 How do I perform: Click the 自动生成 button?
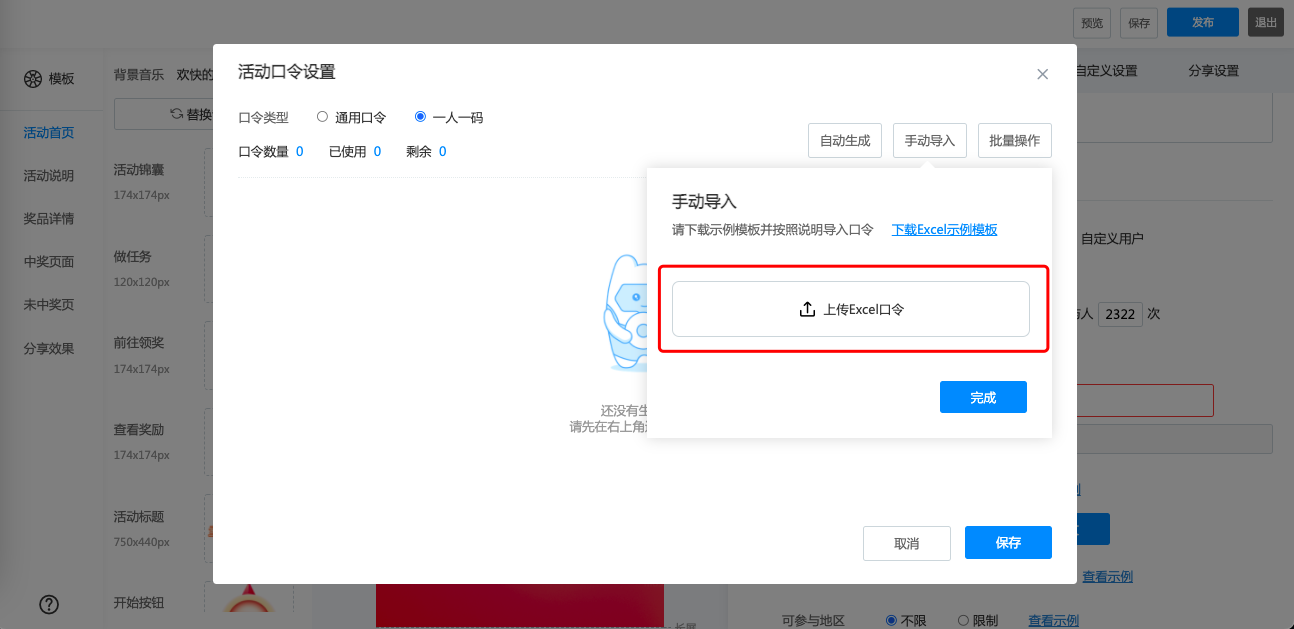(x=845, y=141)
